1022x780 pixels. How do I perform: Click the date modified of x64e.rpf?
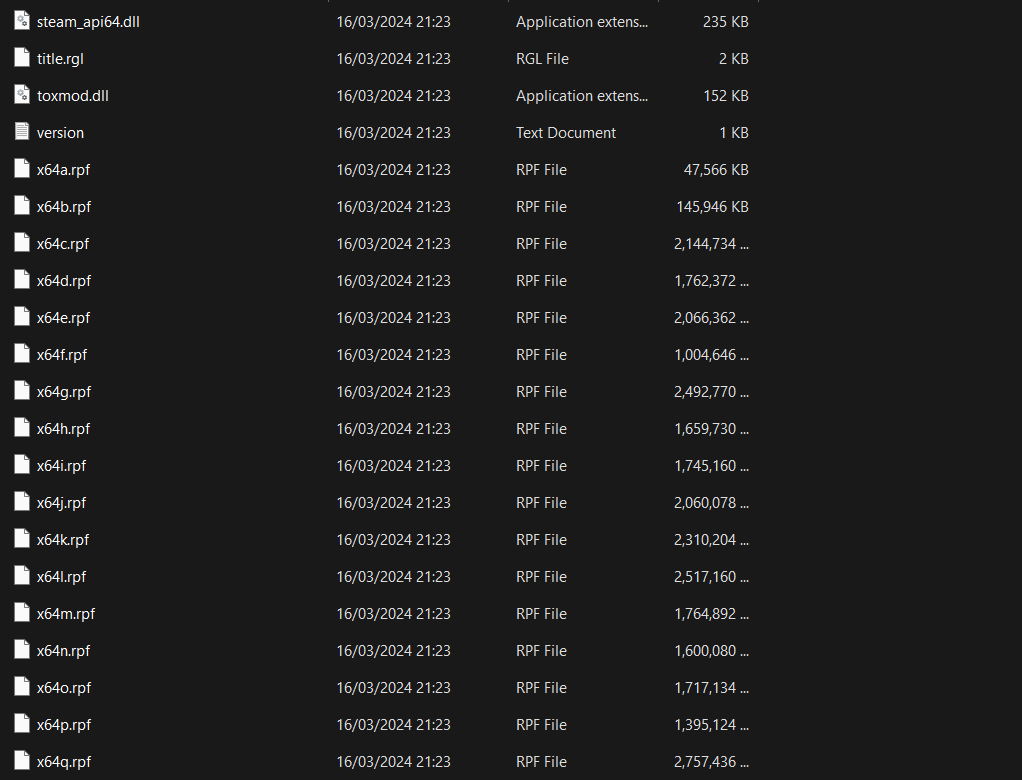click(393, 318)
